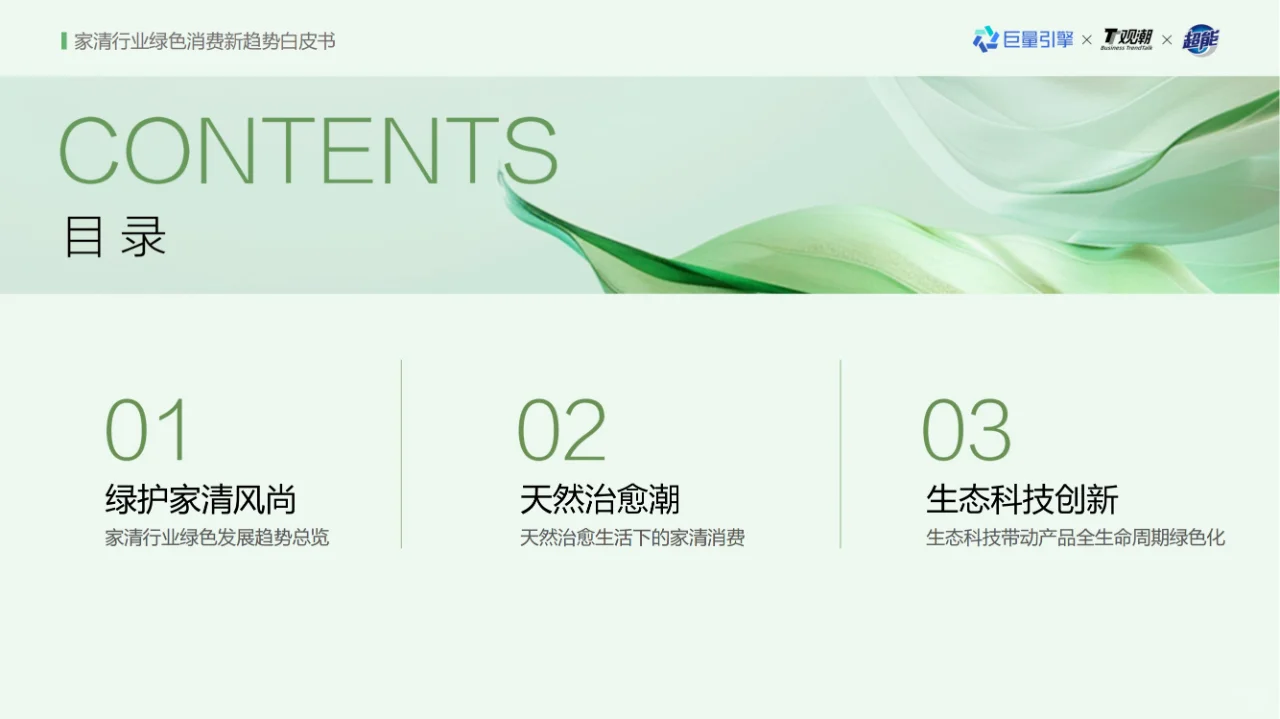Click the large number 01
This screenshot has width=1280, height=719.
pos(148,430)
